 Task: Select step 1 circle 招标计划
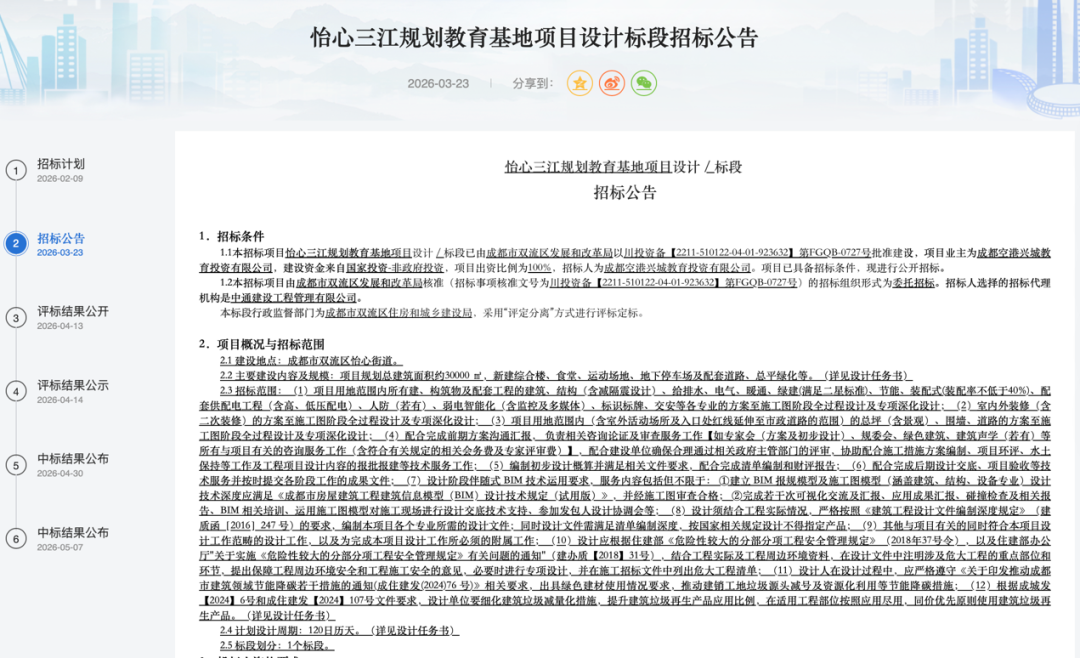pos(16,170)
